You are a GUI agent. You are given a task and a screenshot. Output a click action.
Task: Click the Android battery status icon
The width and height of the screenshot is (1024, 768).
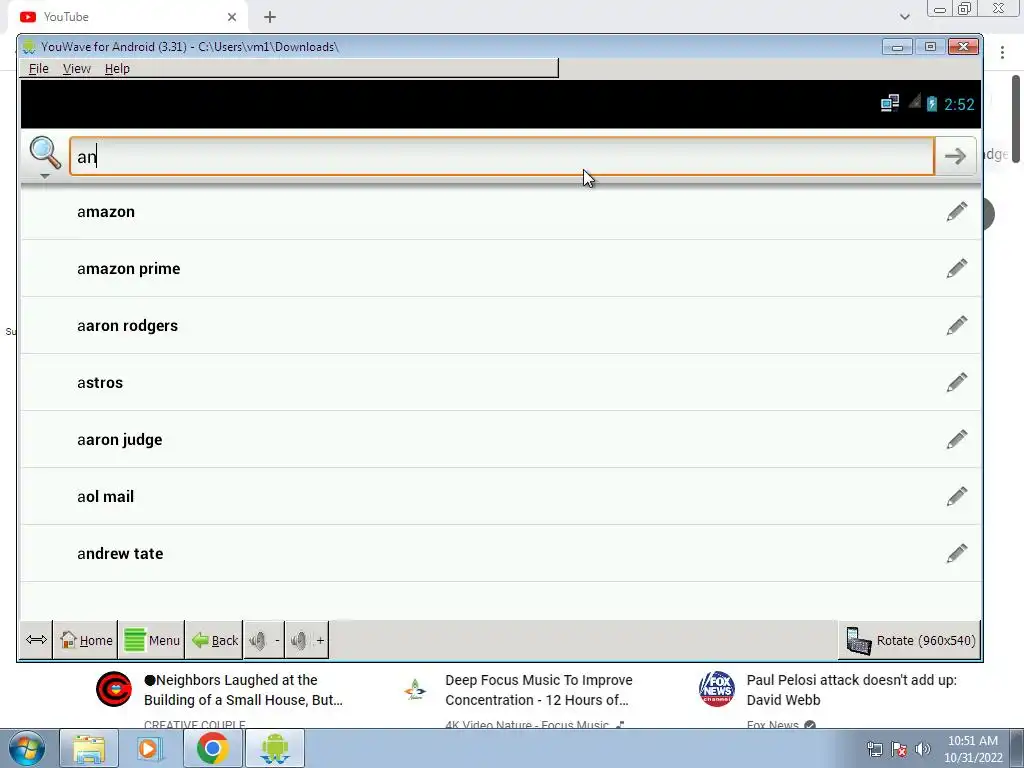(932, 104)
